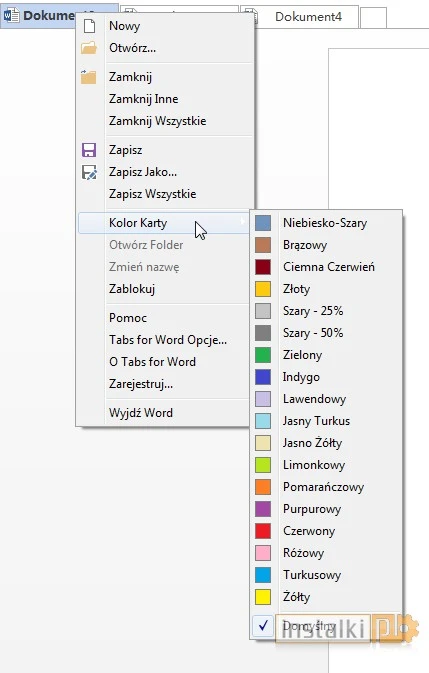Switch to the Dokument4 tab
The height and width of the screenshot is (673, 429).
299,17
